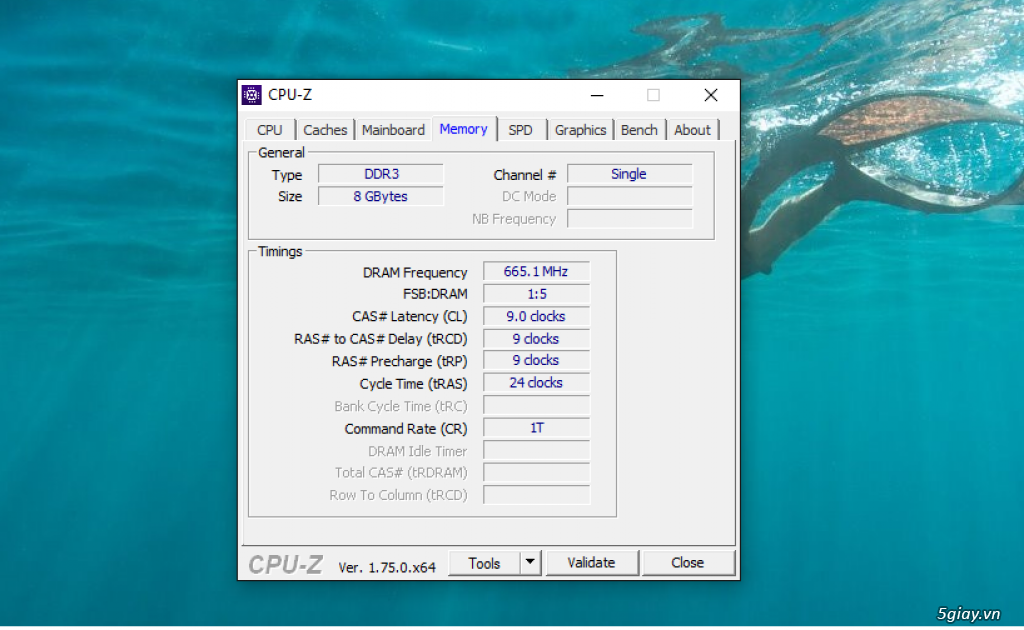Close CPU-Z with the title bar X
The height and width of the screenshot is (630, 1024).
pyautogui.click(x=711, y=95)
